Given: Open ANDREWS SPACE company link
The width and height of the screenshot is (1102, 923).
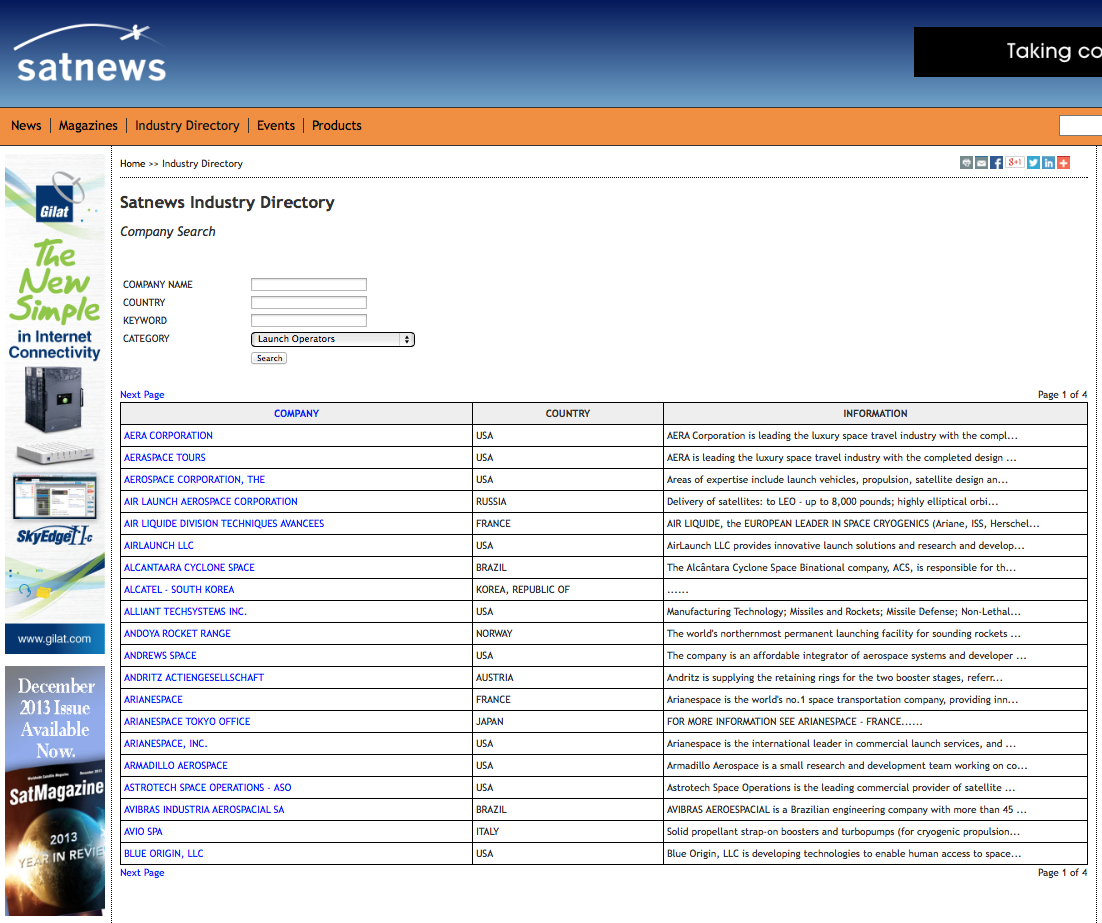Looking at the screenshot, I should click(160, 656).
